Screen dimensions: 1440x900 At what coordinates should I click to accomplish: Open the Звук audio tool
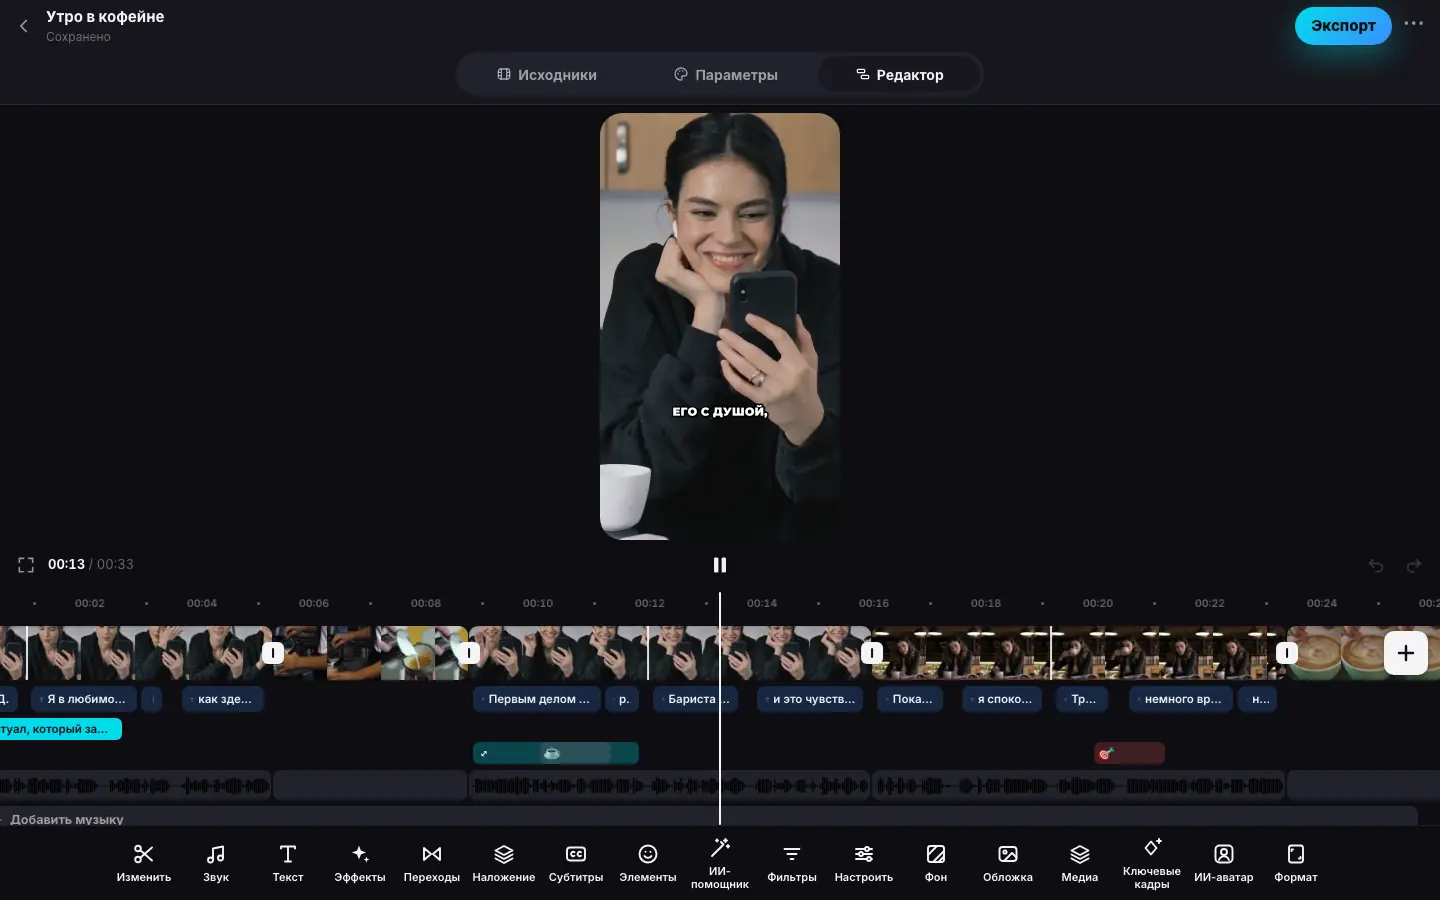point(216,863)
